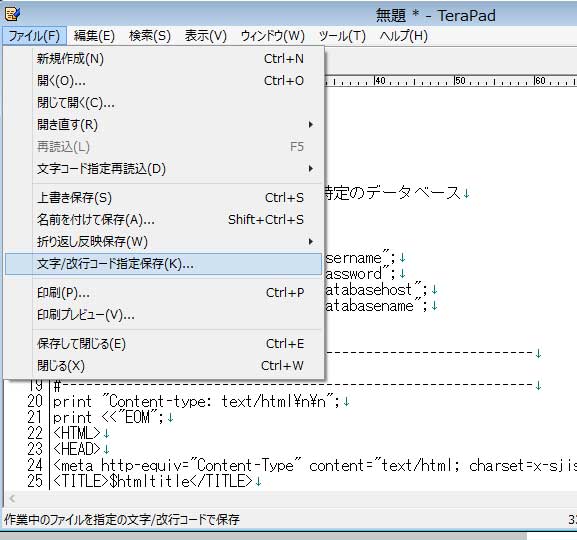Open the ヘルプ(H) menu
This screenshot has height=540, width=577.
point(403,36)
